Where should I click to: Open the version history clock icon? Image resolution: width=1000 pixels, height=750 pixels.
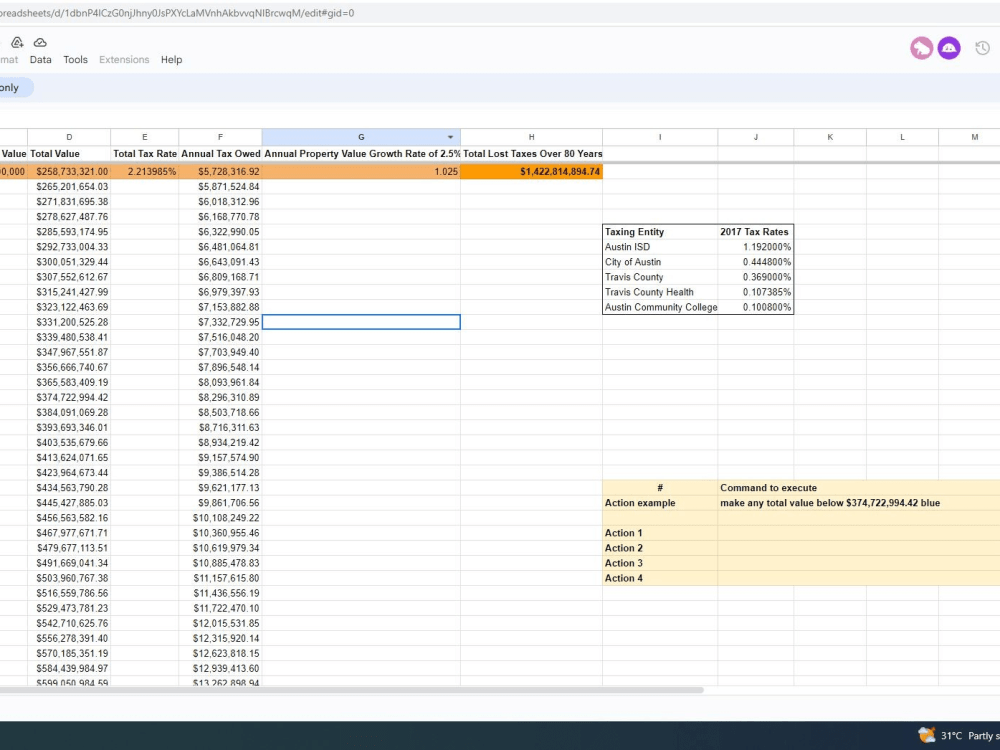(x=982, y=47)
